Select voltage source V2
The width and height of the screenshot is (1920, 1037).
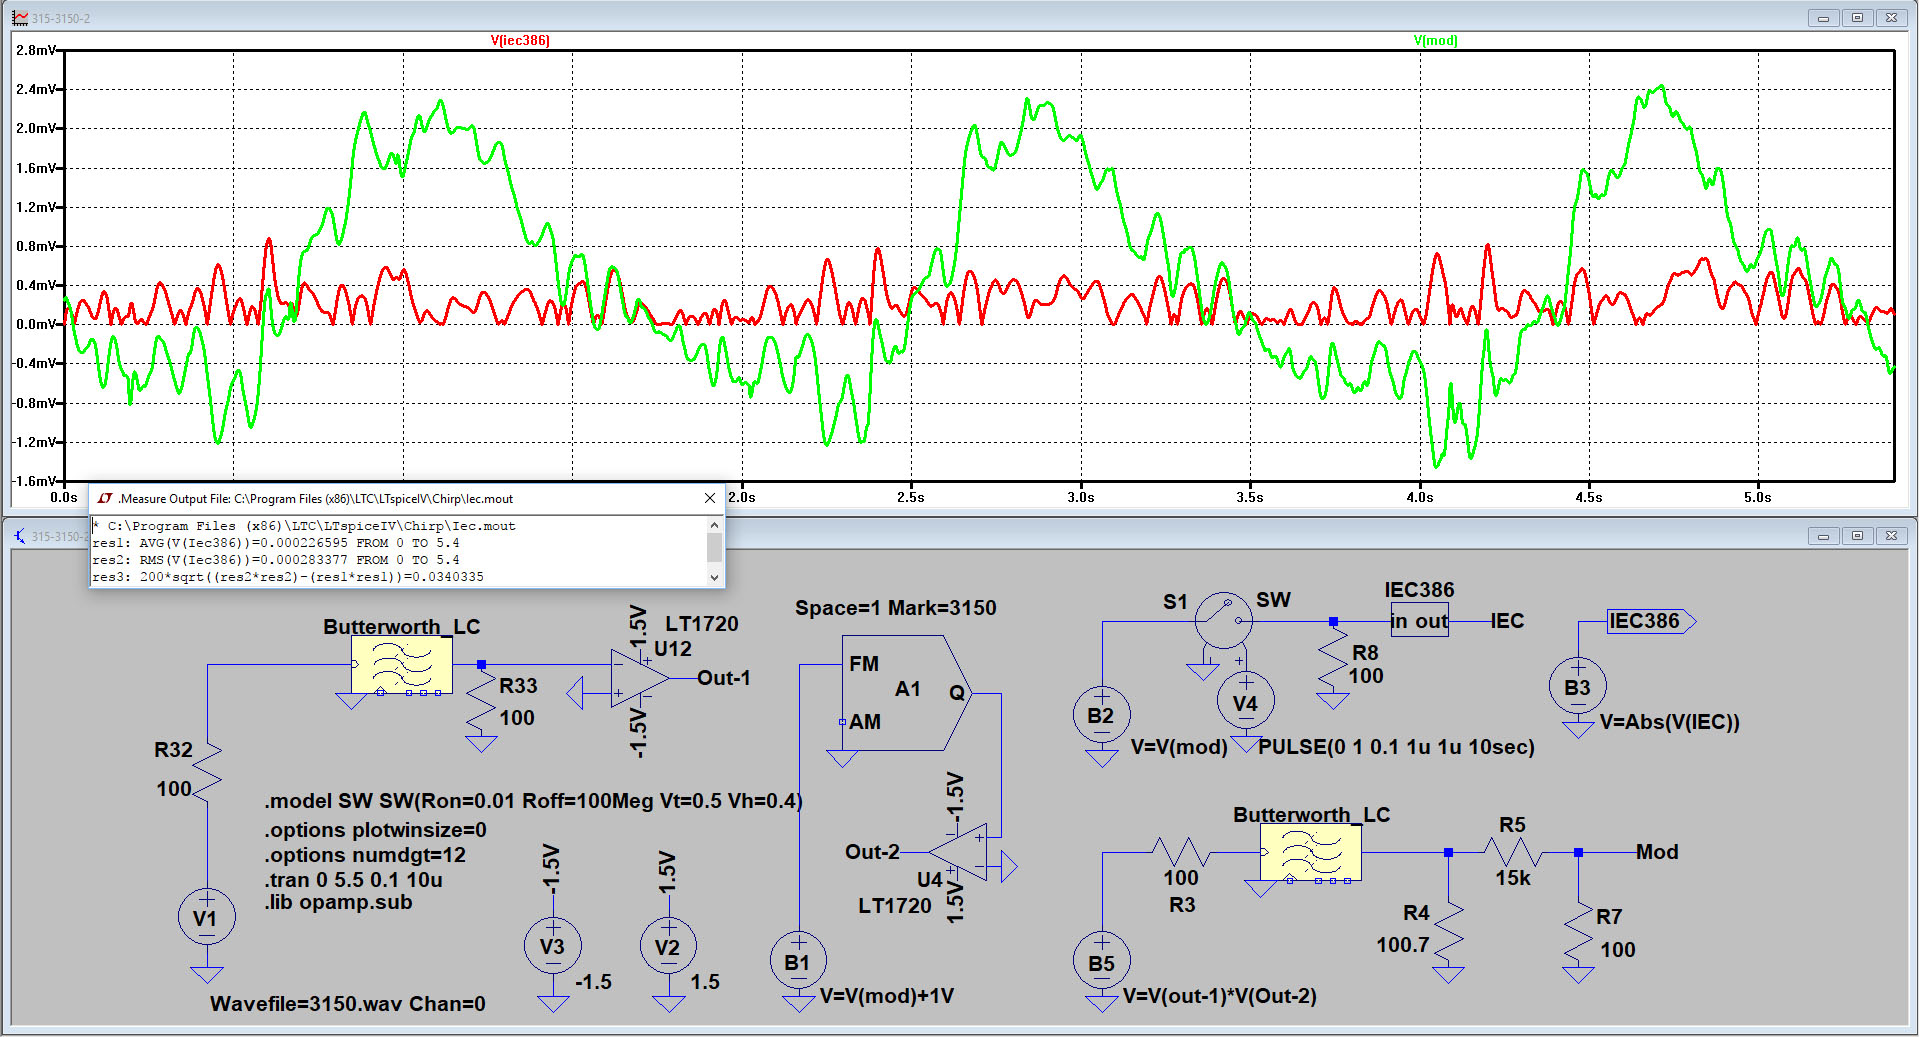point(668,945)
